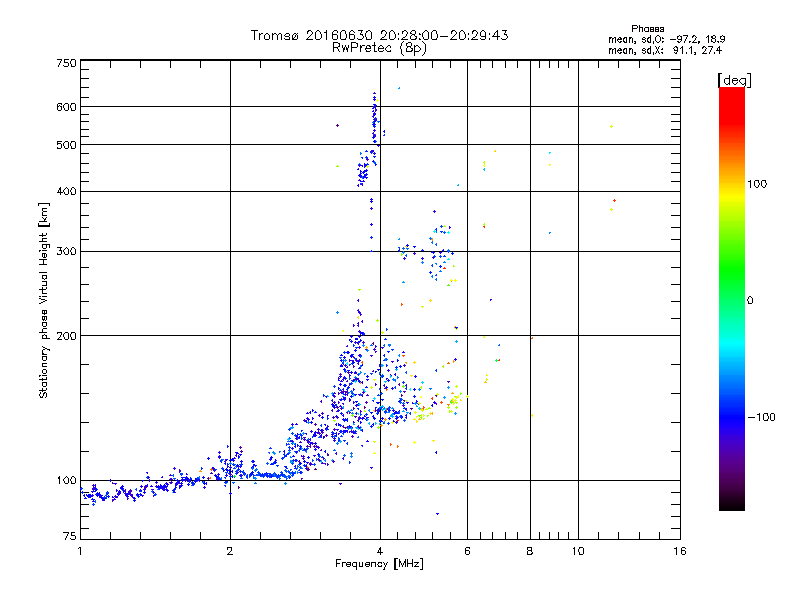Click the plot title 'Tromsø 20160630 20:28:00-20:29:43'
800x600 pixels.
click(x=379, y=35)
